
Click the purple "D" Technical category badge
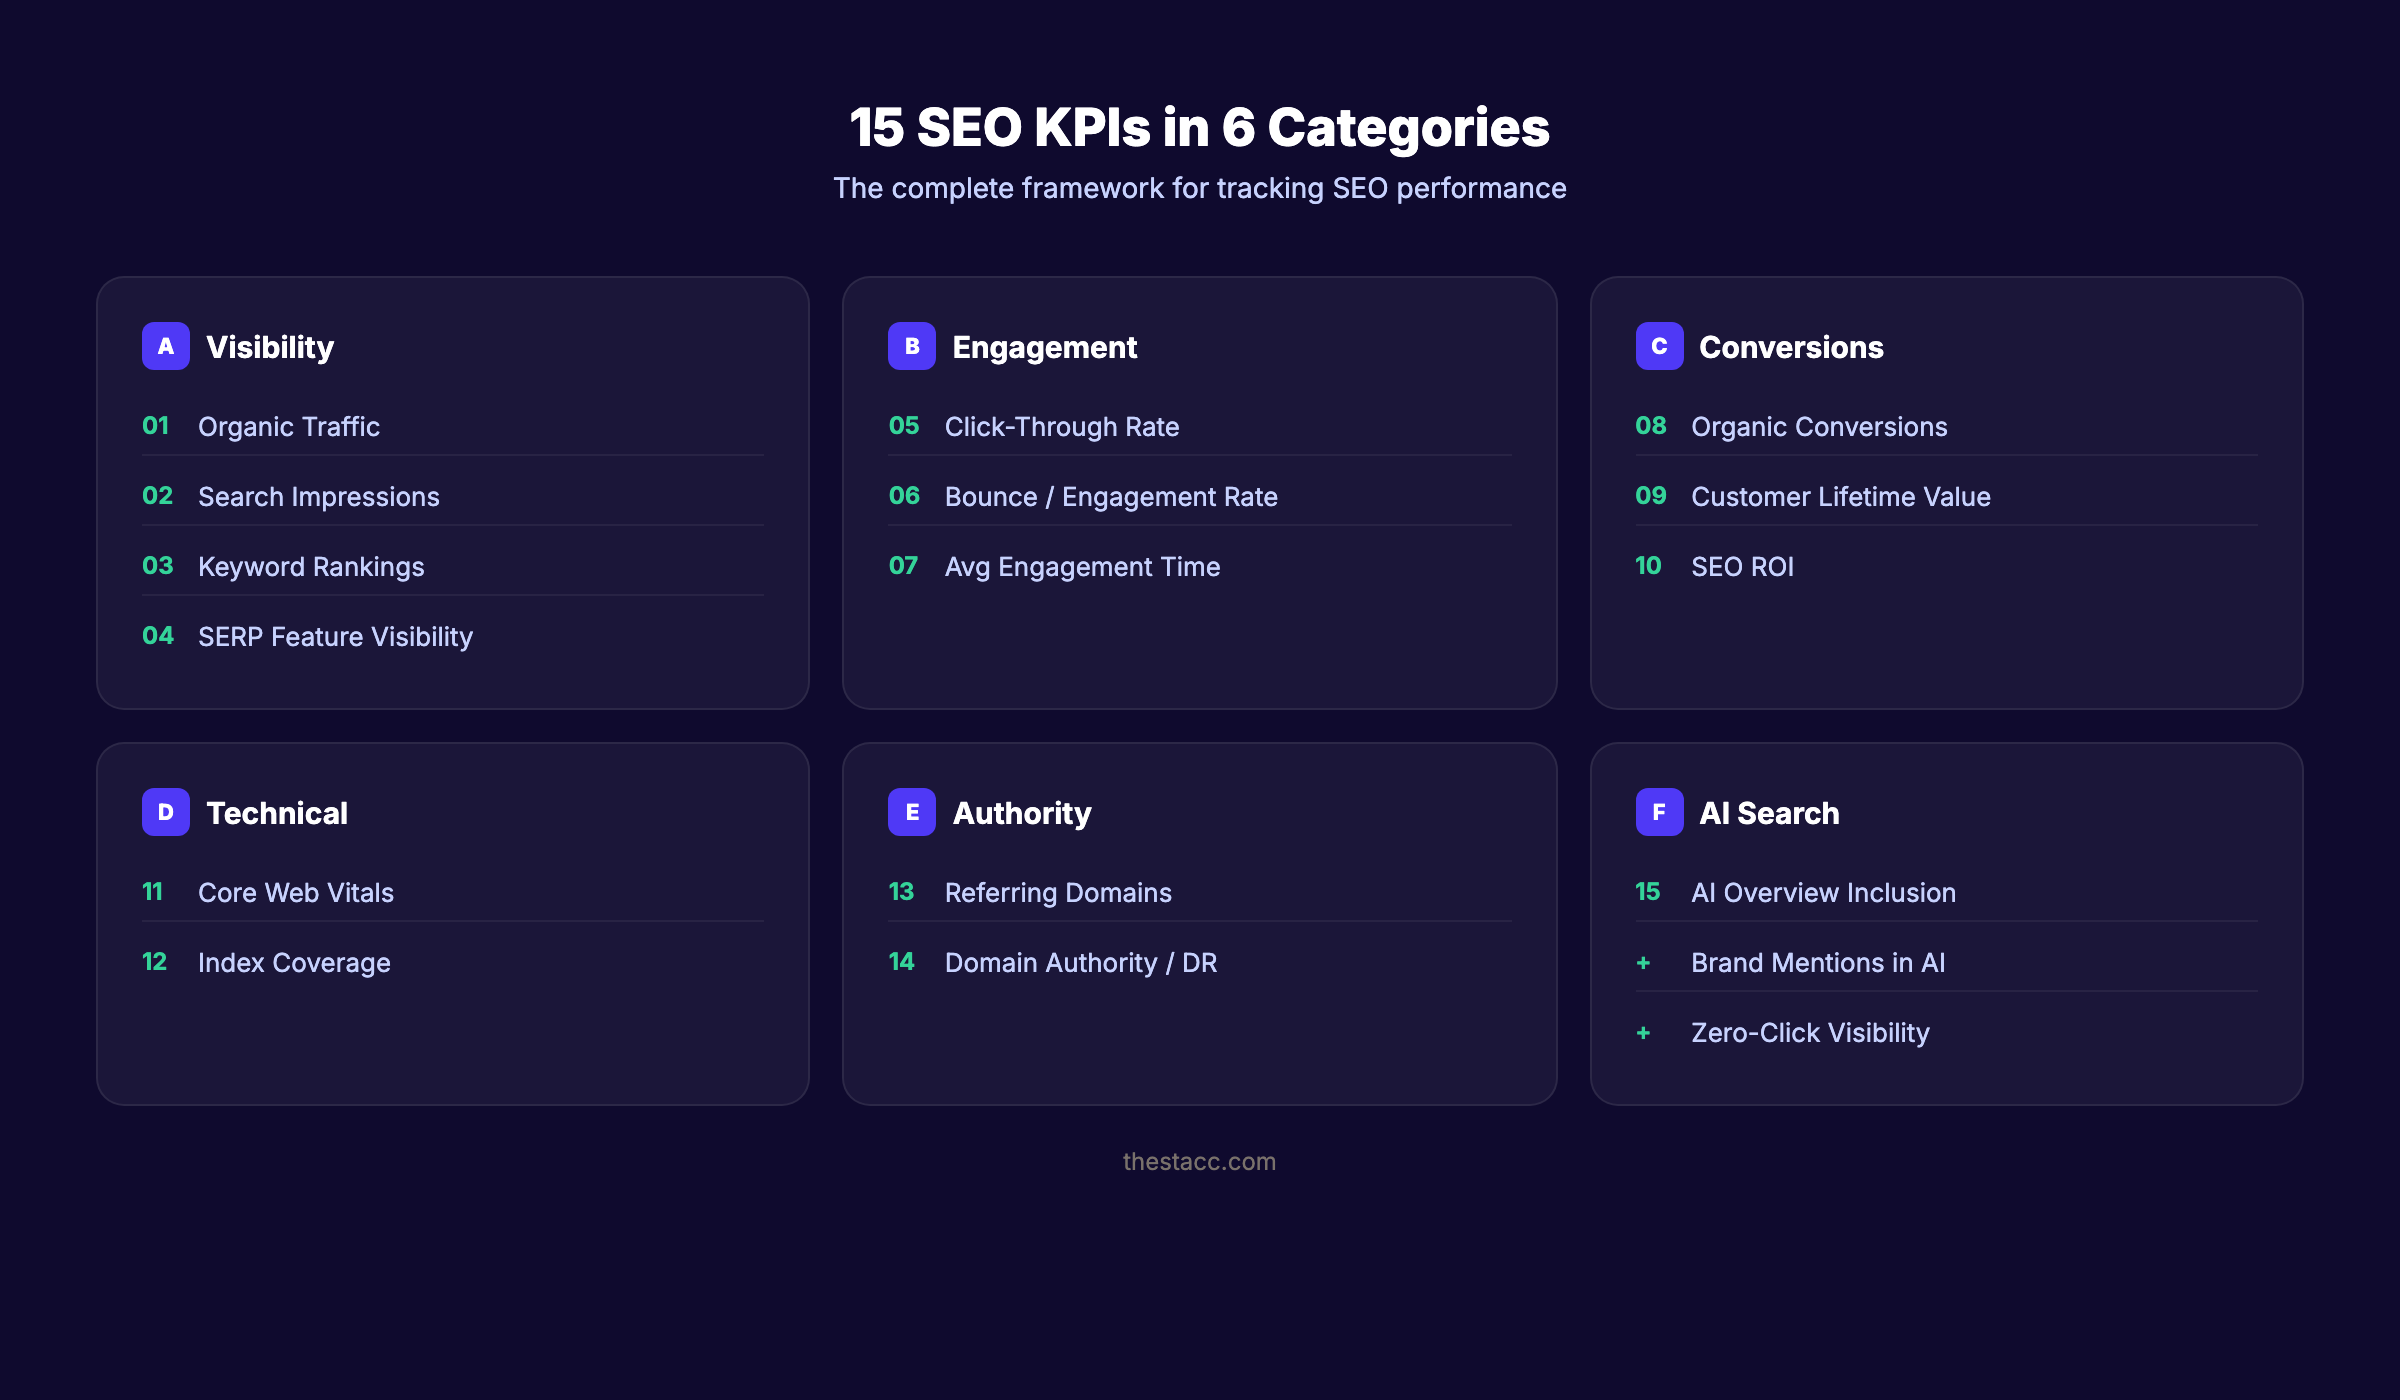[166, 812]
